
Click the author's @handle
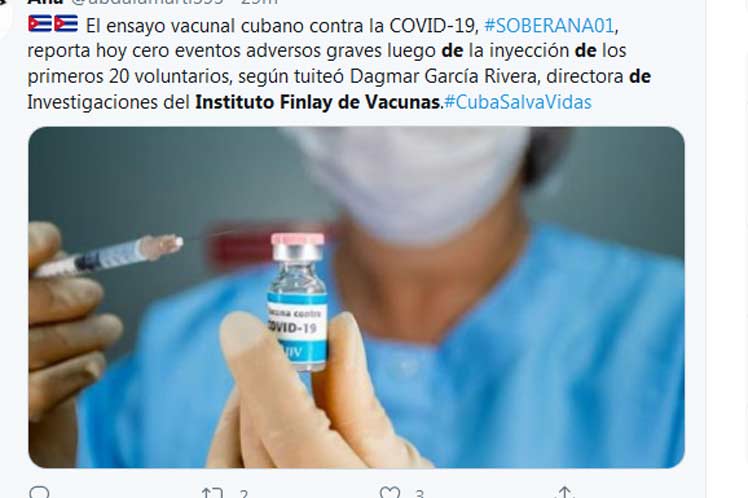coord(147,2)
